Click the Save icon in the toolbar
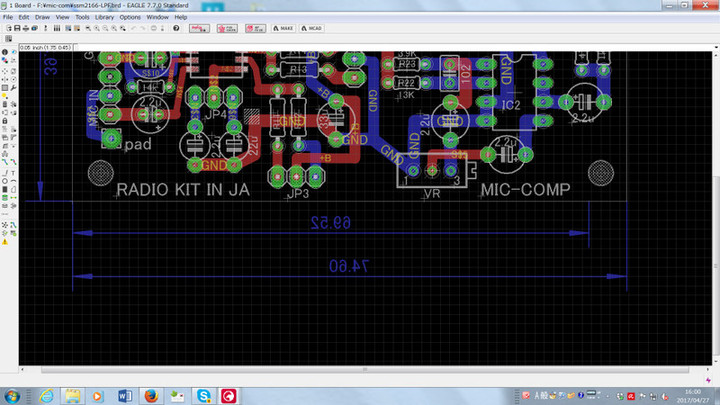This screenshot has width=720, height=405. click(x=17, y=28)
